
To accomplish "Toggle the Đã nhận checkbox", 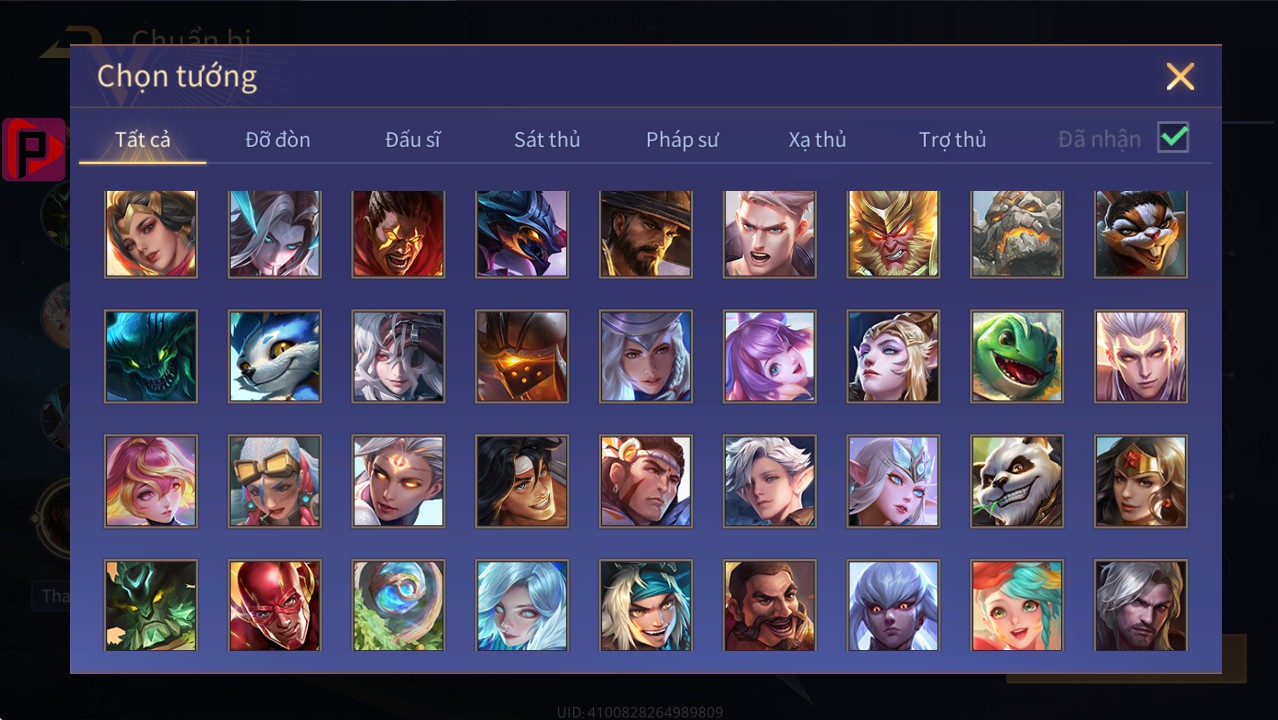I will [x=1173, y=138].
